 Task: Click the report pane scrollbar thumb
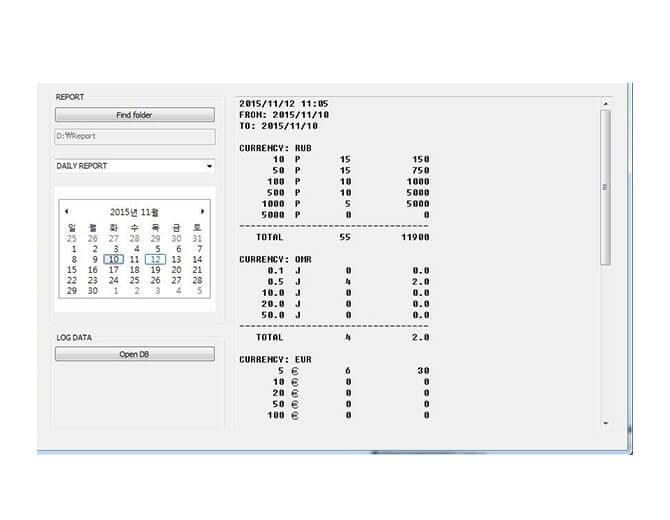pyautogui.click(x=605, y=186)
